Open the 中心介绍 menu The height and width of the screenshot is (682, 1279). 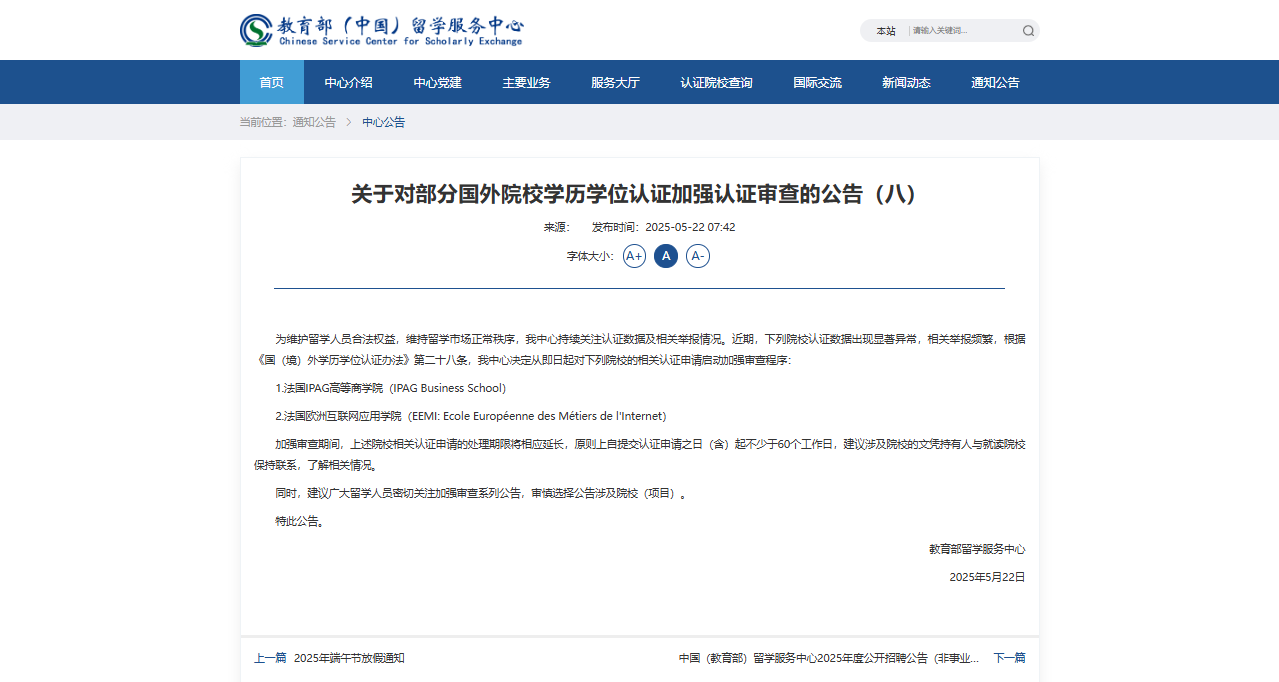coord(348,82)
